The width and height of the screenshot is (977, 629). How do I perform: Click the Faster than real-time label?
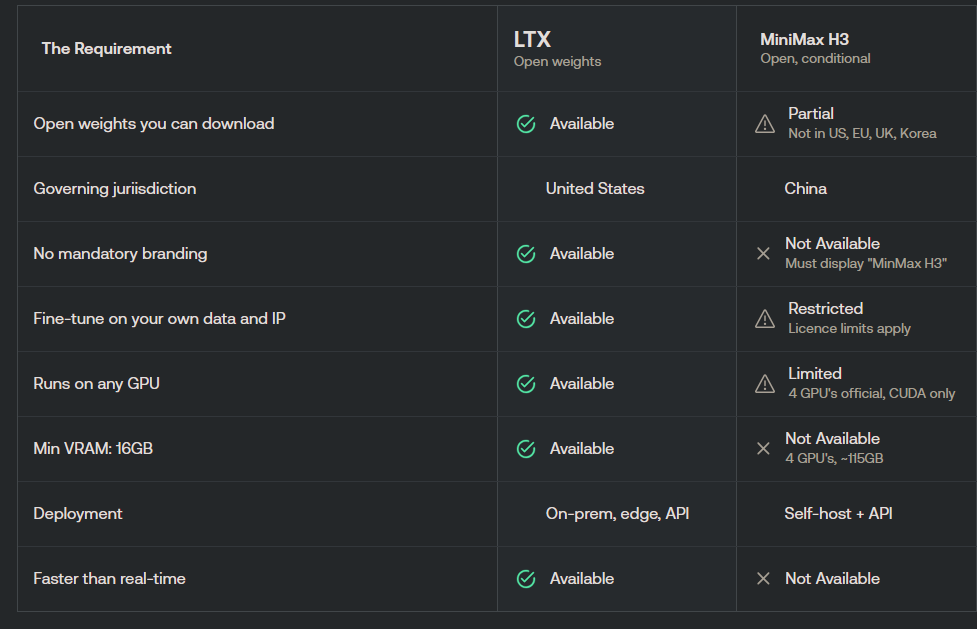[x=110, y=579]
